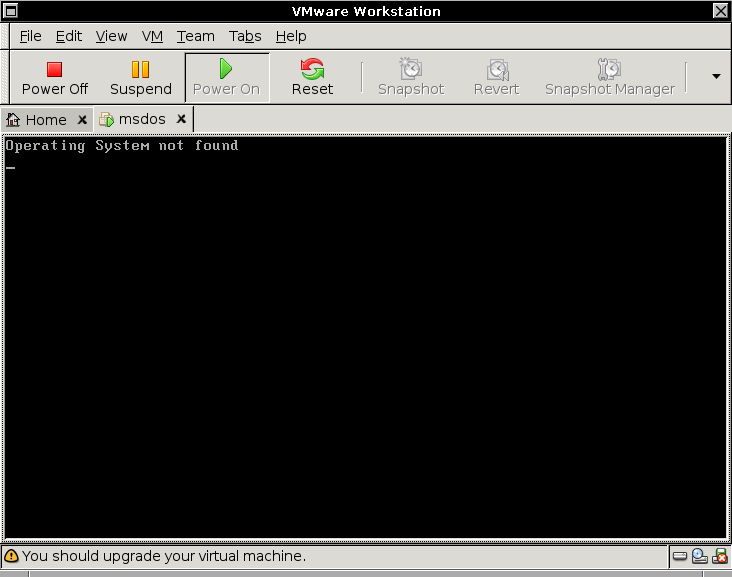Screen dimensions: 732x577
Task: Open the Snapshot Manager
Action: (x=610, y=77)
